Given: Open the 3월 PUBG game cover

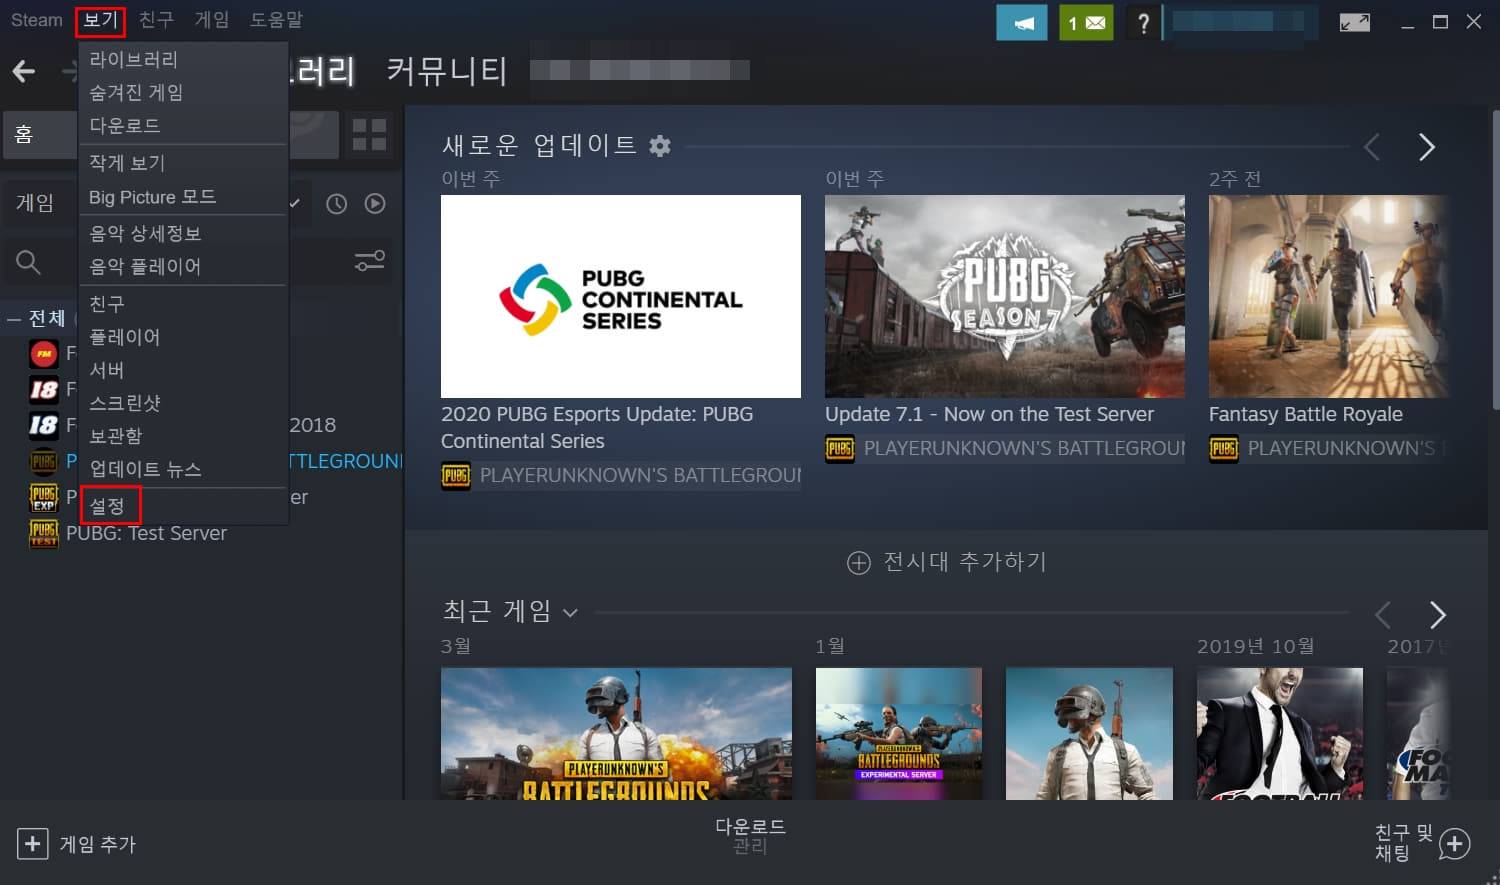Looking at the screenshot, I should tap(616, 733).
